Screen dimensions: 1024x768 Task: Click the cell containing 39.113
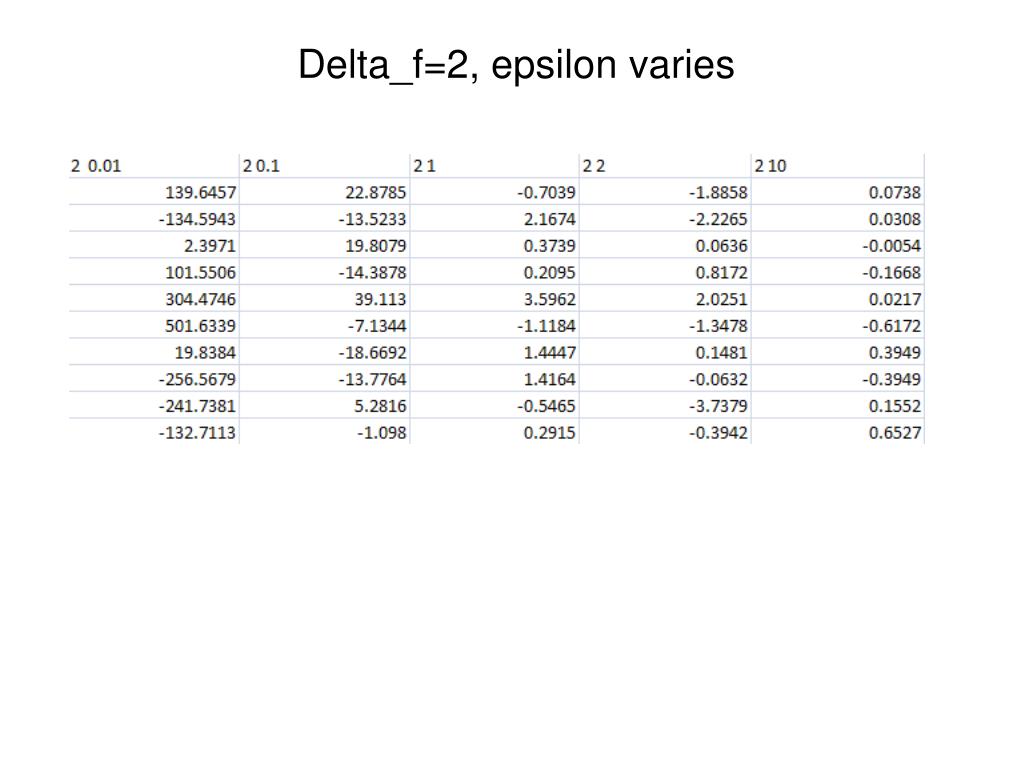(x=325, y=298)
